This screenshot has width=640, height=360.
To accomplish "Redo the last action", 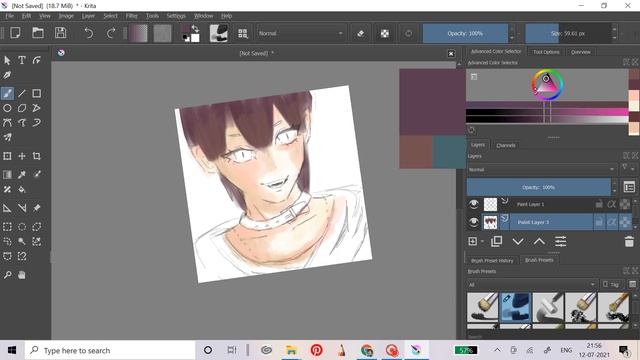I will [x=111, y=33].
